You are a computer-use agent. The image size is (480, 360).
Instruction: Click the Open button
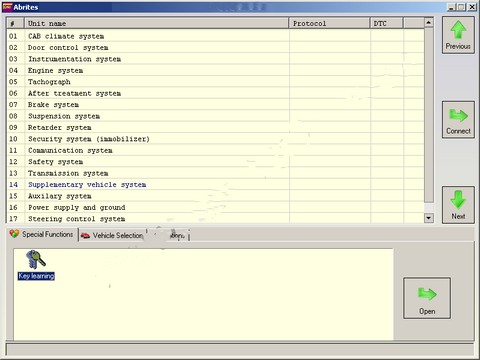427,298
